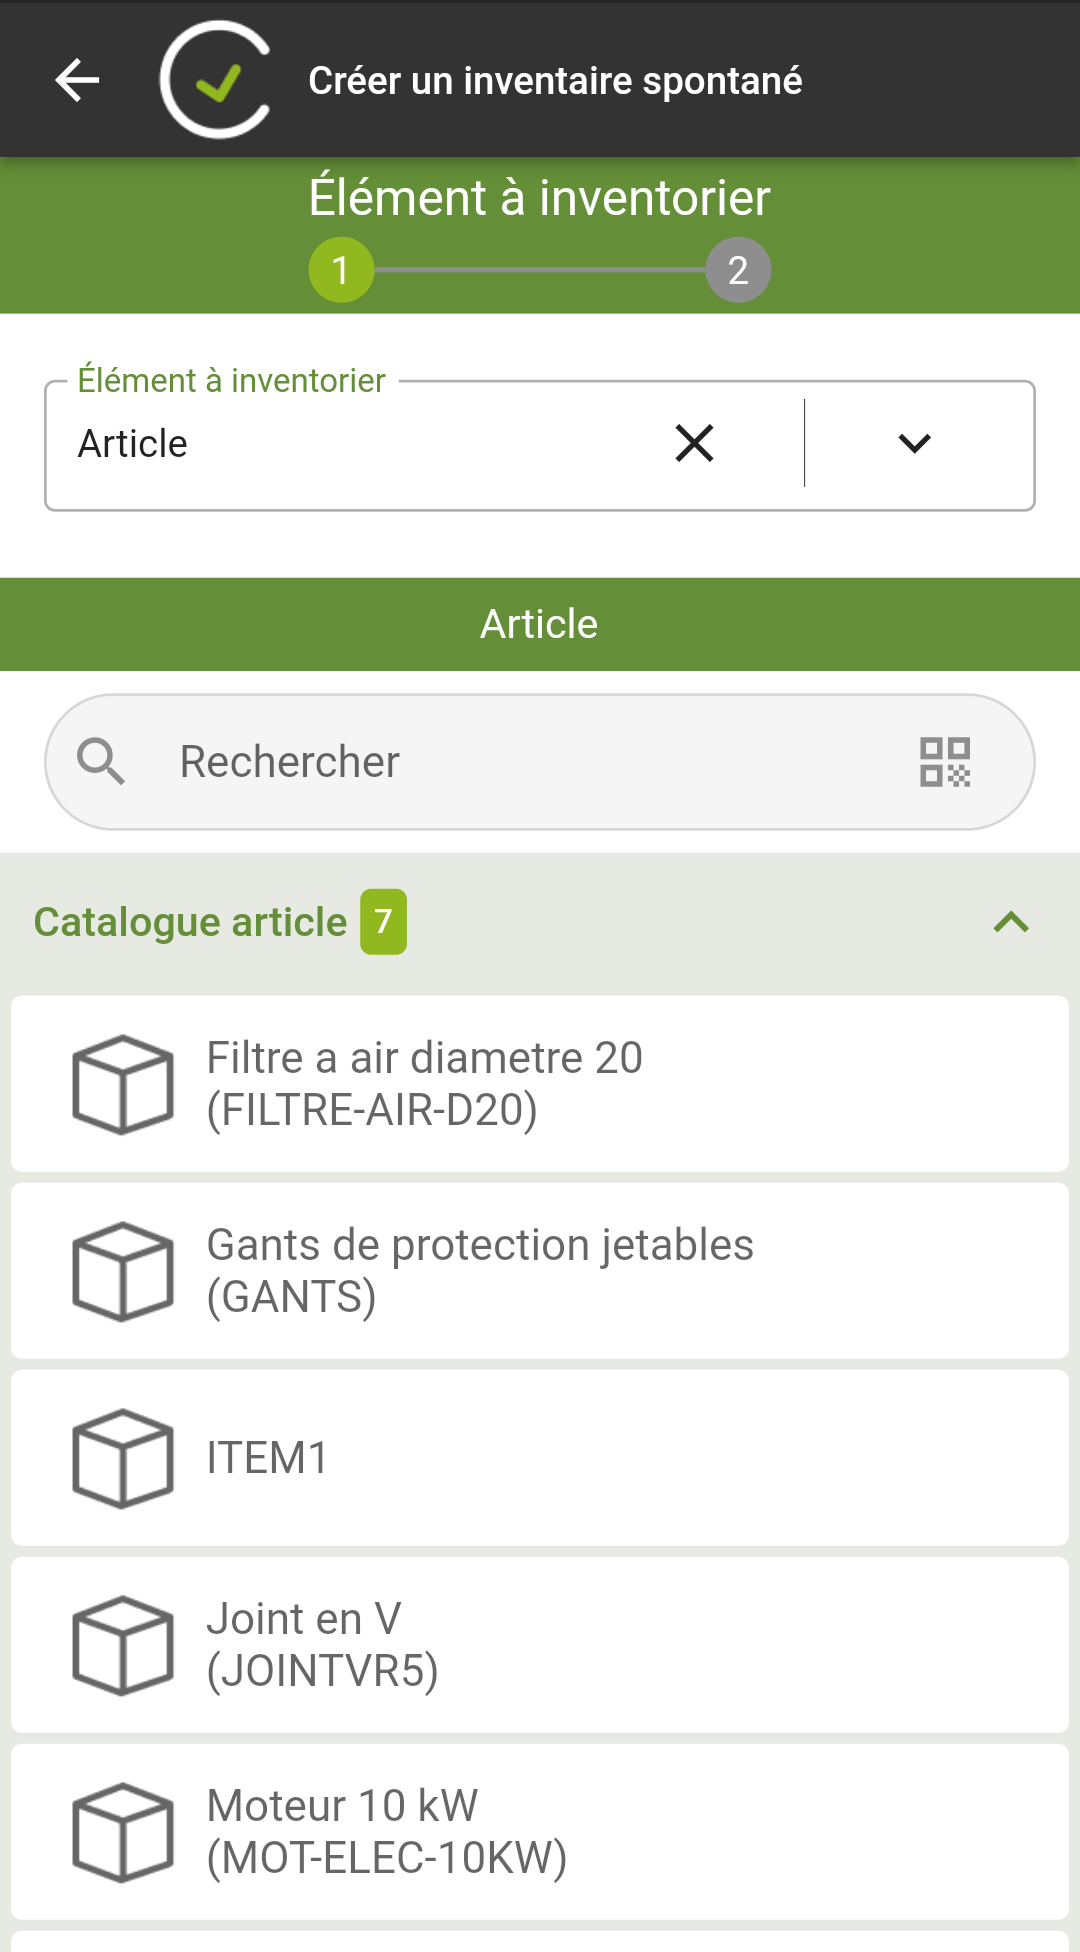Viewport: 1080px width, 1952px height.
Task: Tap the back arrow in header
Action: [77, 80]
